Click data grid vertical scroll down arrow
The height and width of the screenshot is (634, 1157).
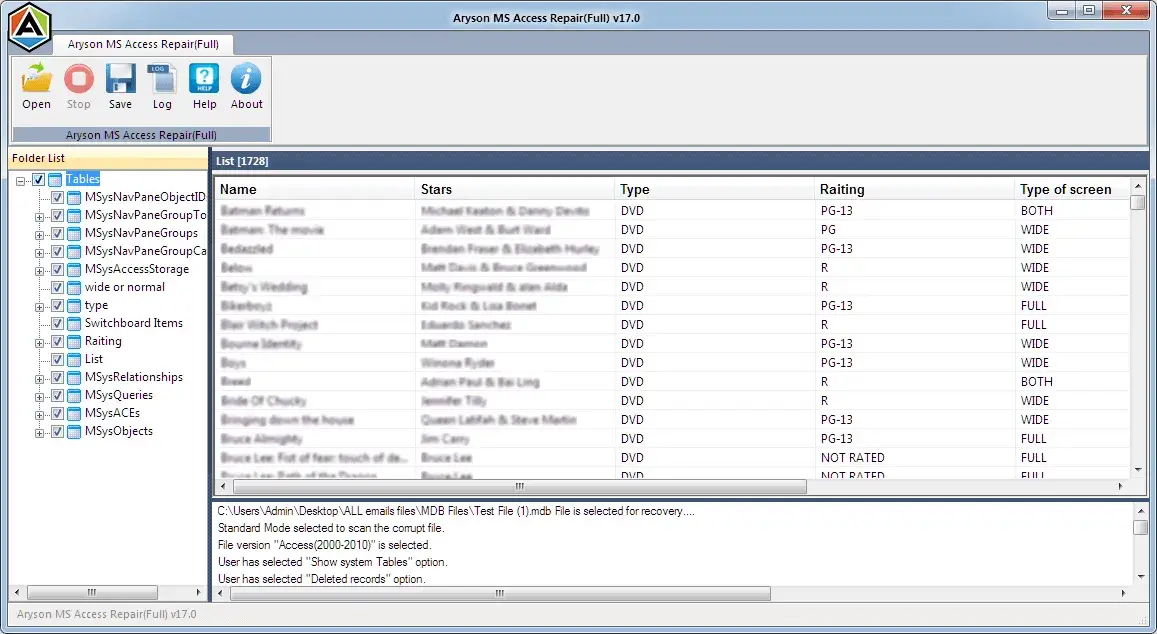[1138, 469]
